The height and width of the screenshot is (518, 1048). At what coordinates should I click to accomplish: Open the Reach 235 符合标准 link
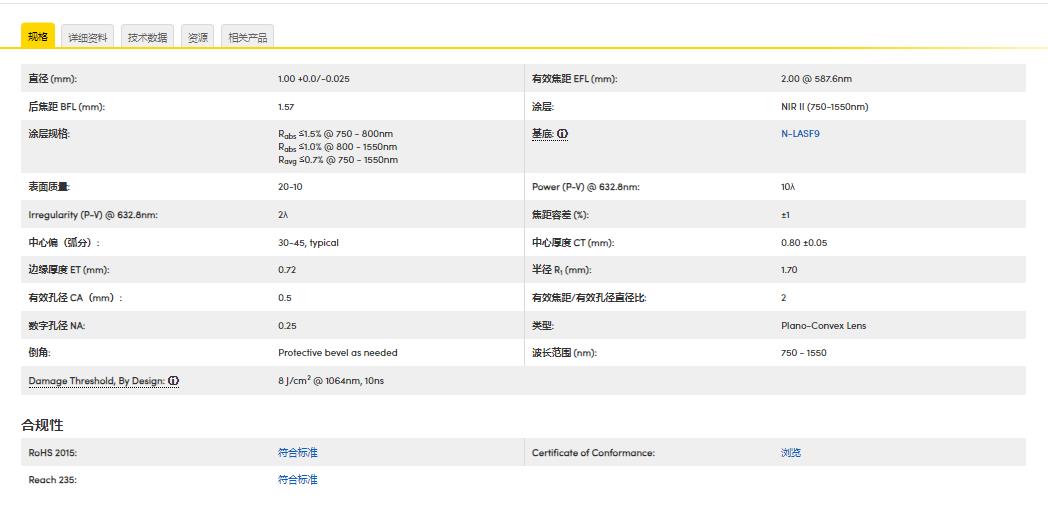click(x=298, y=480)
